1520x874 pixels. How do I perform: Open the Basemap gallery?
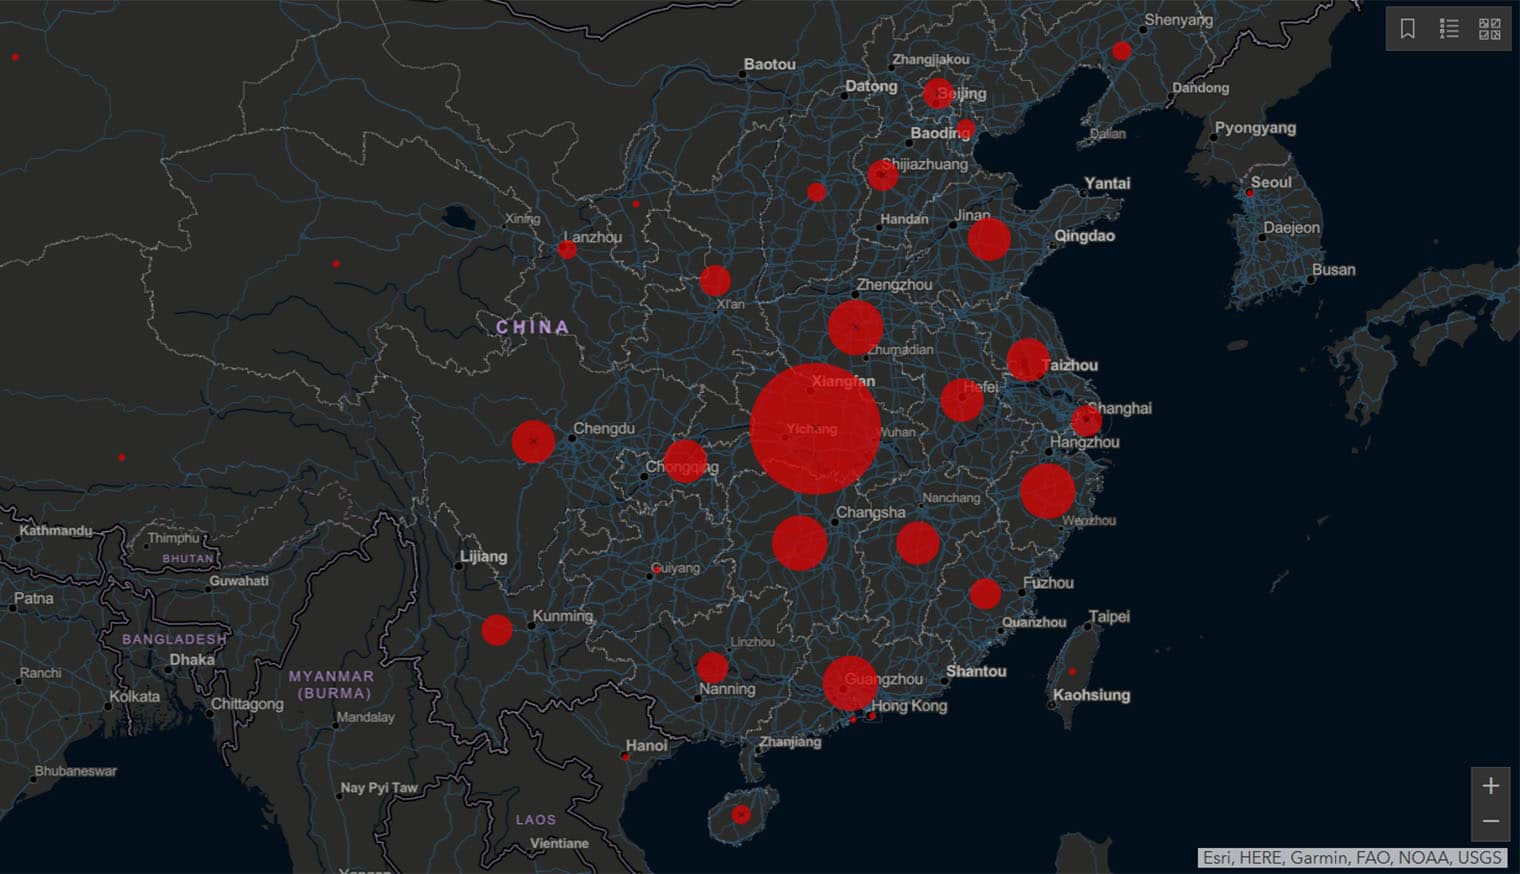[x=1489, y=29]
